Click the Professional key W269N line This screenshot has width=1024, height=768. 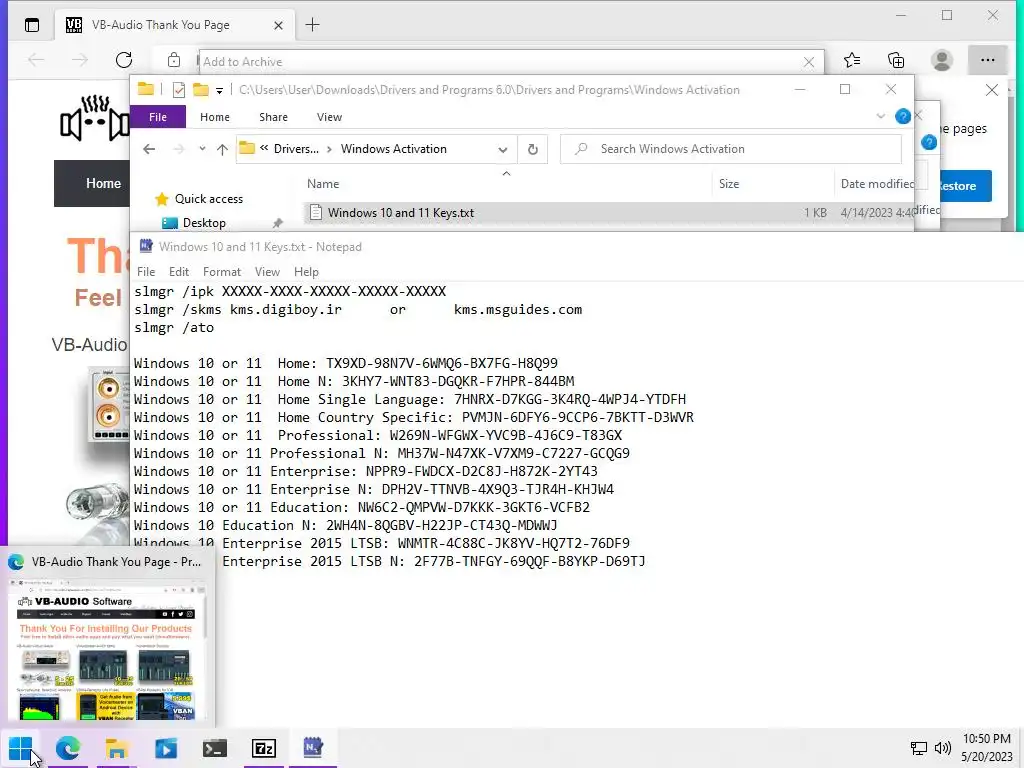pyautogui.click(x=378, y=436)
